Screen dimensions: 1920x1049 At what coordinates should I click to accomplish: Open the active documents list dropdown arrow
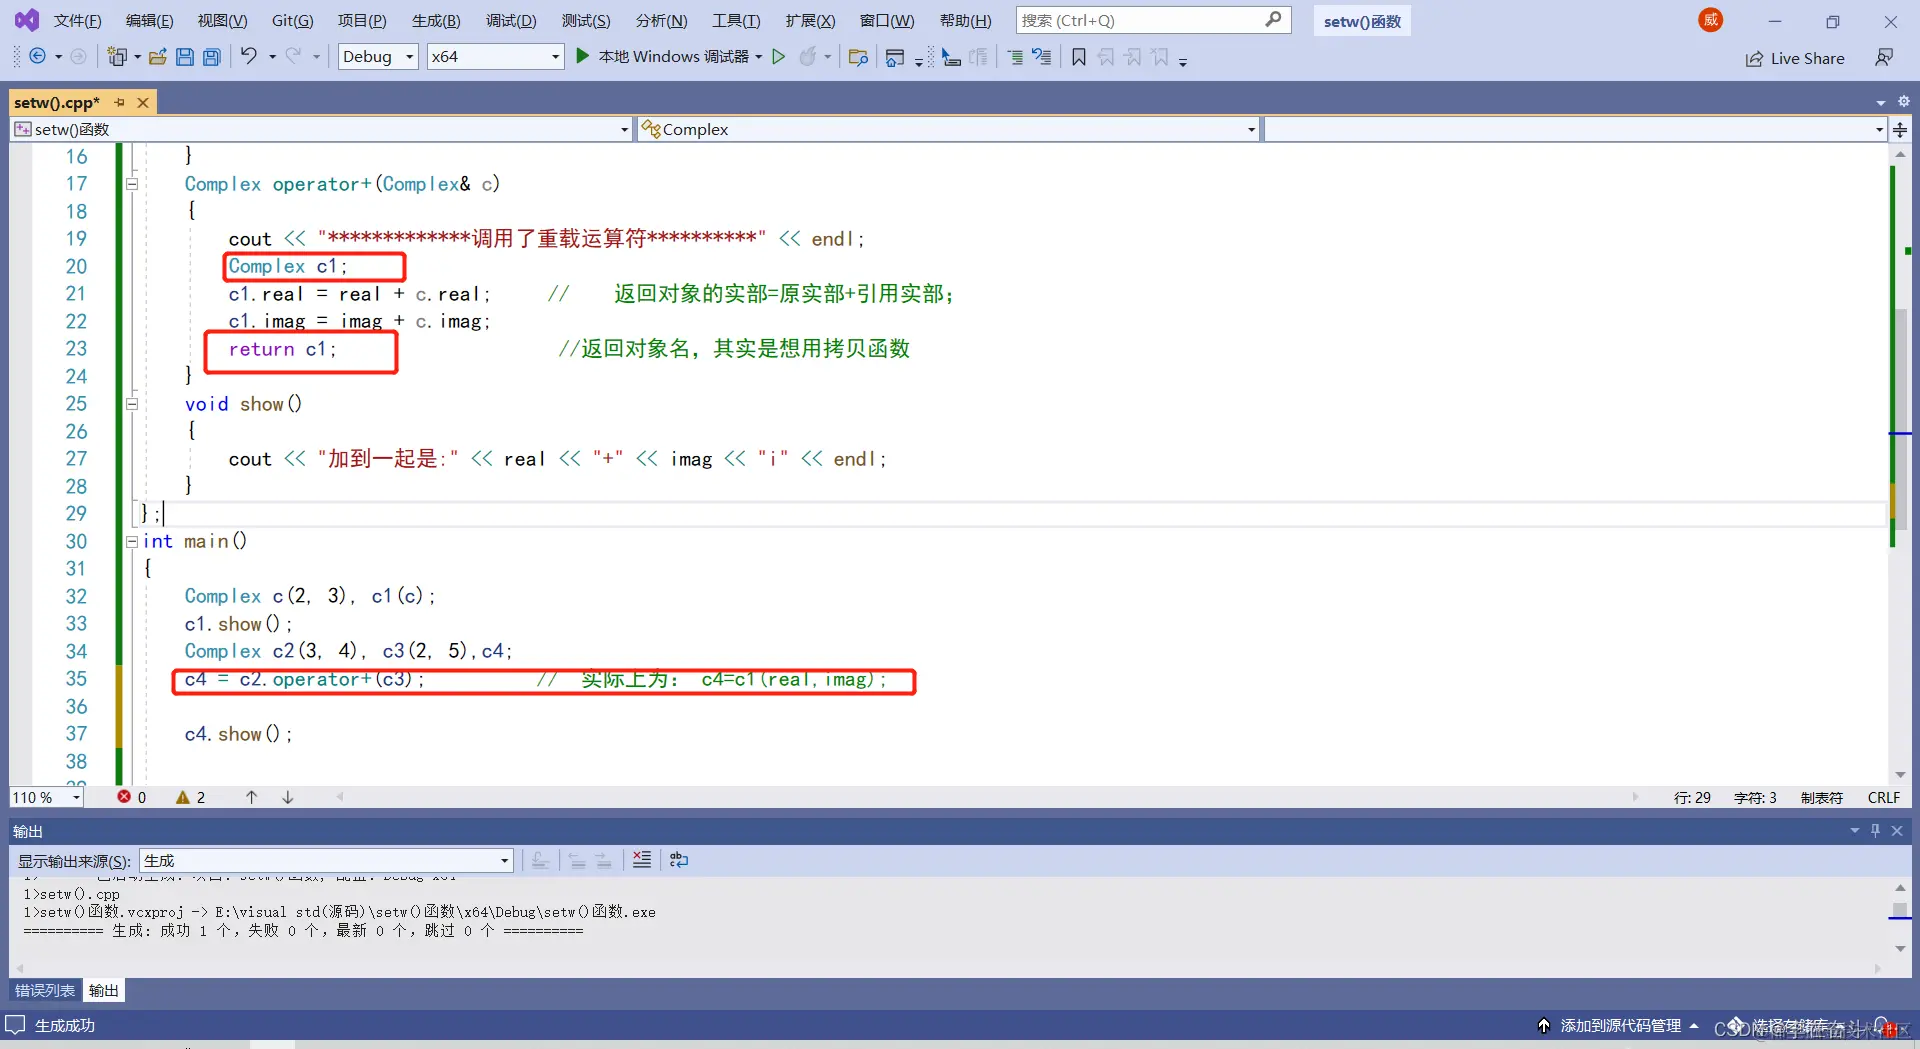1881,102
